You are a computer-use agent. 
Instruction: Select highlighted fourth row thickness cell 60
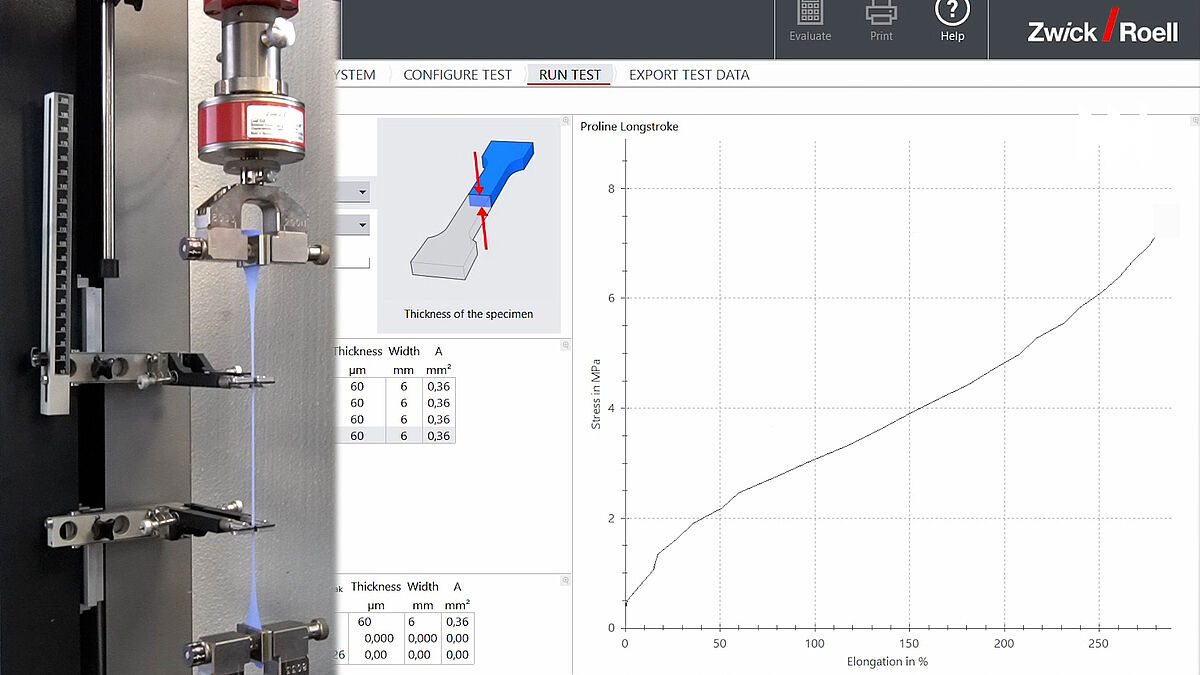pos(357,436)
